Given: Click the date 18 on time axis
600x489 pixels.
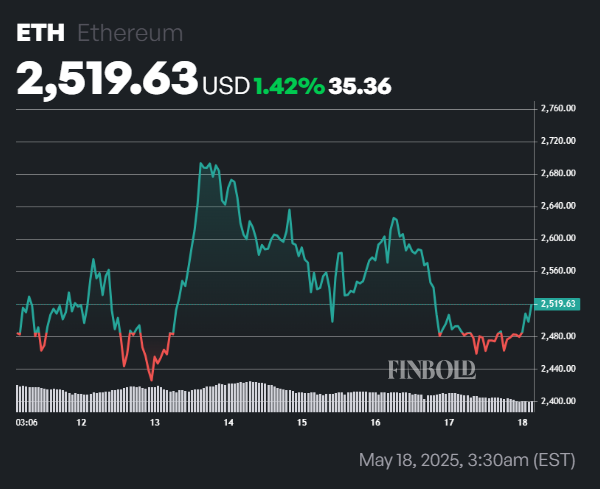Looking at the screenshot, I should (x=522, y=422).
